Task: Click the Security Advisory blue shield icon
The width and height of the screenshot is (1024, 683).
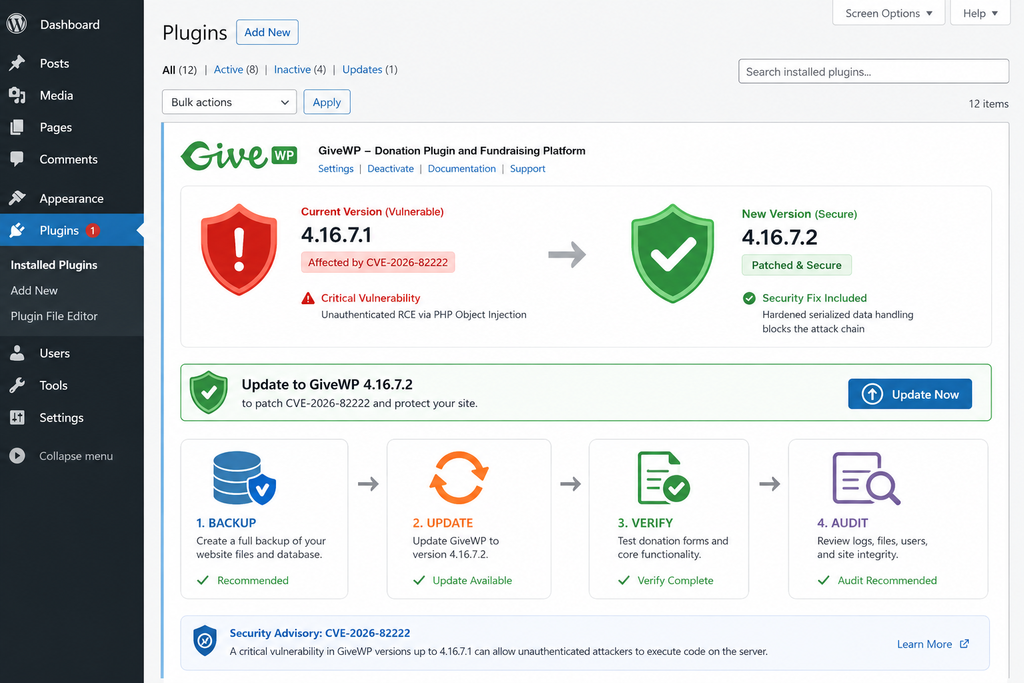Action: click(x=204, y=641)
